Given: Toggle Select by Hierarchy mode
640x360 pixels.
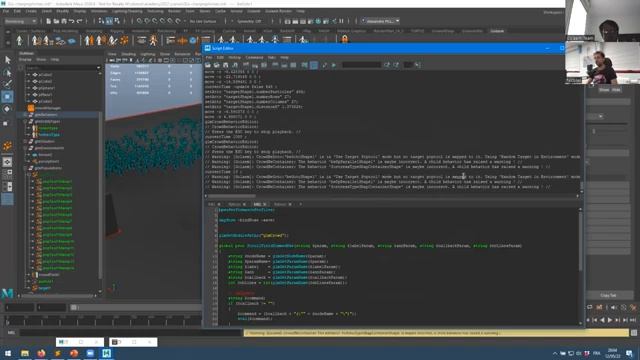Looking at the screenshot, I should coord(102,21).
